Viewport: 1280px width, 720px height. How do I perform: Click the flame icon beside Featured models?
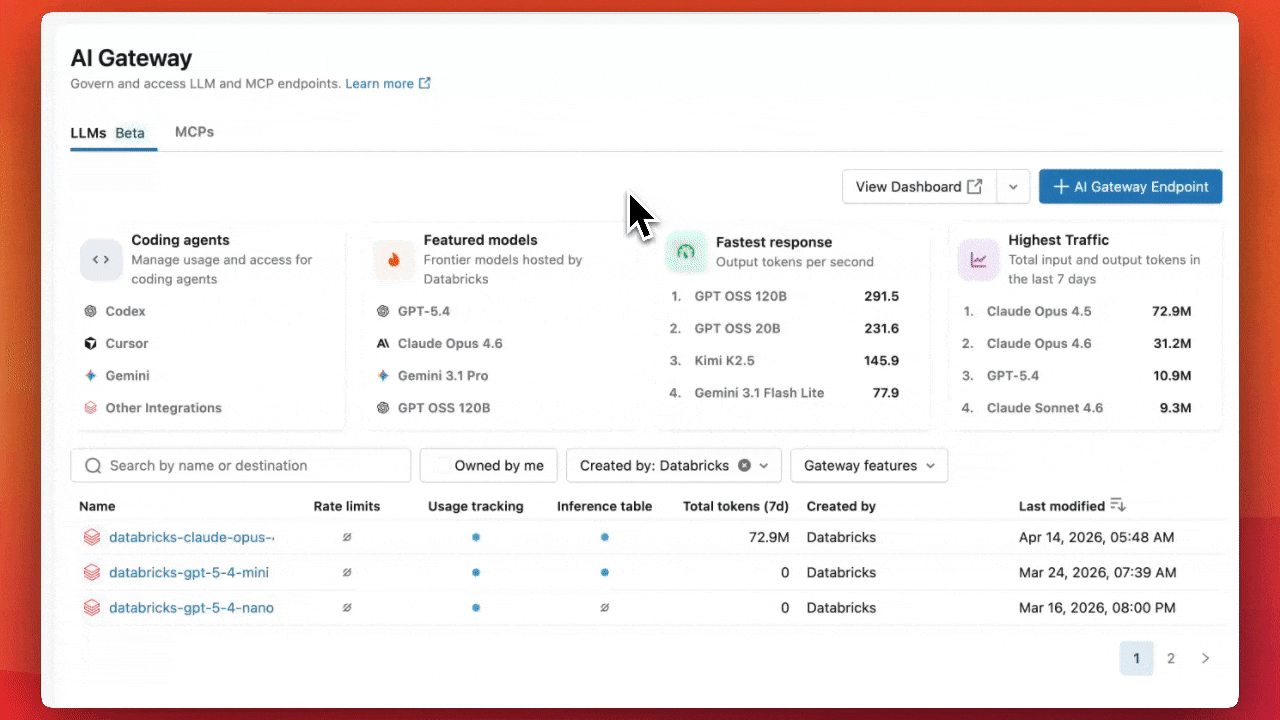(393, 259)
